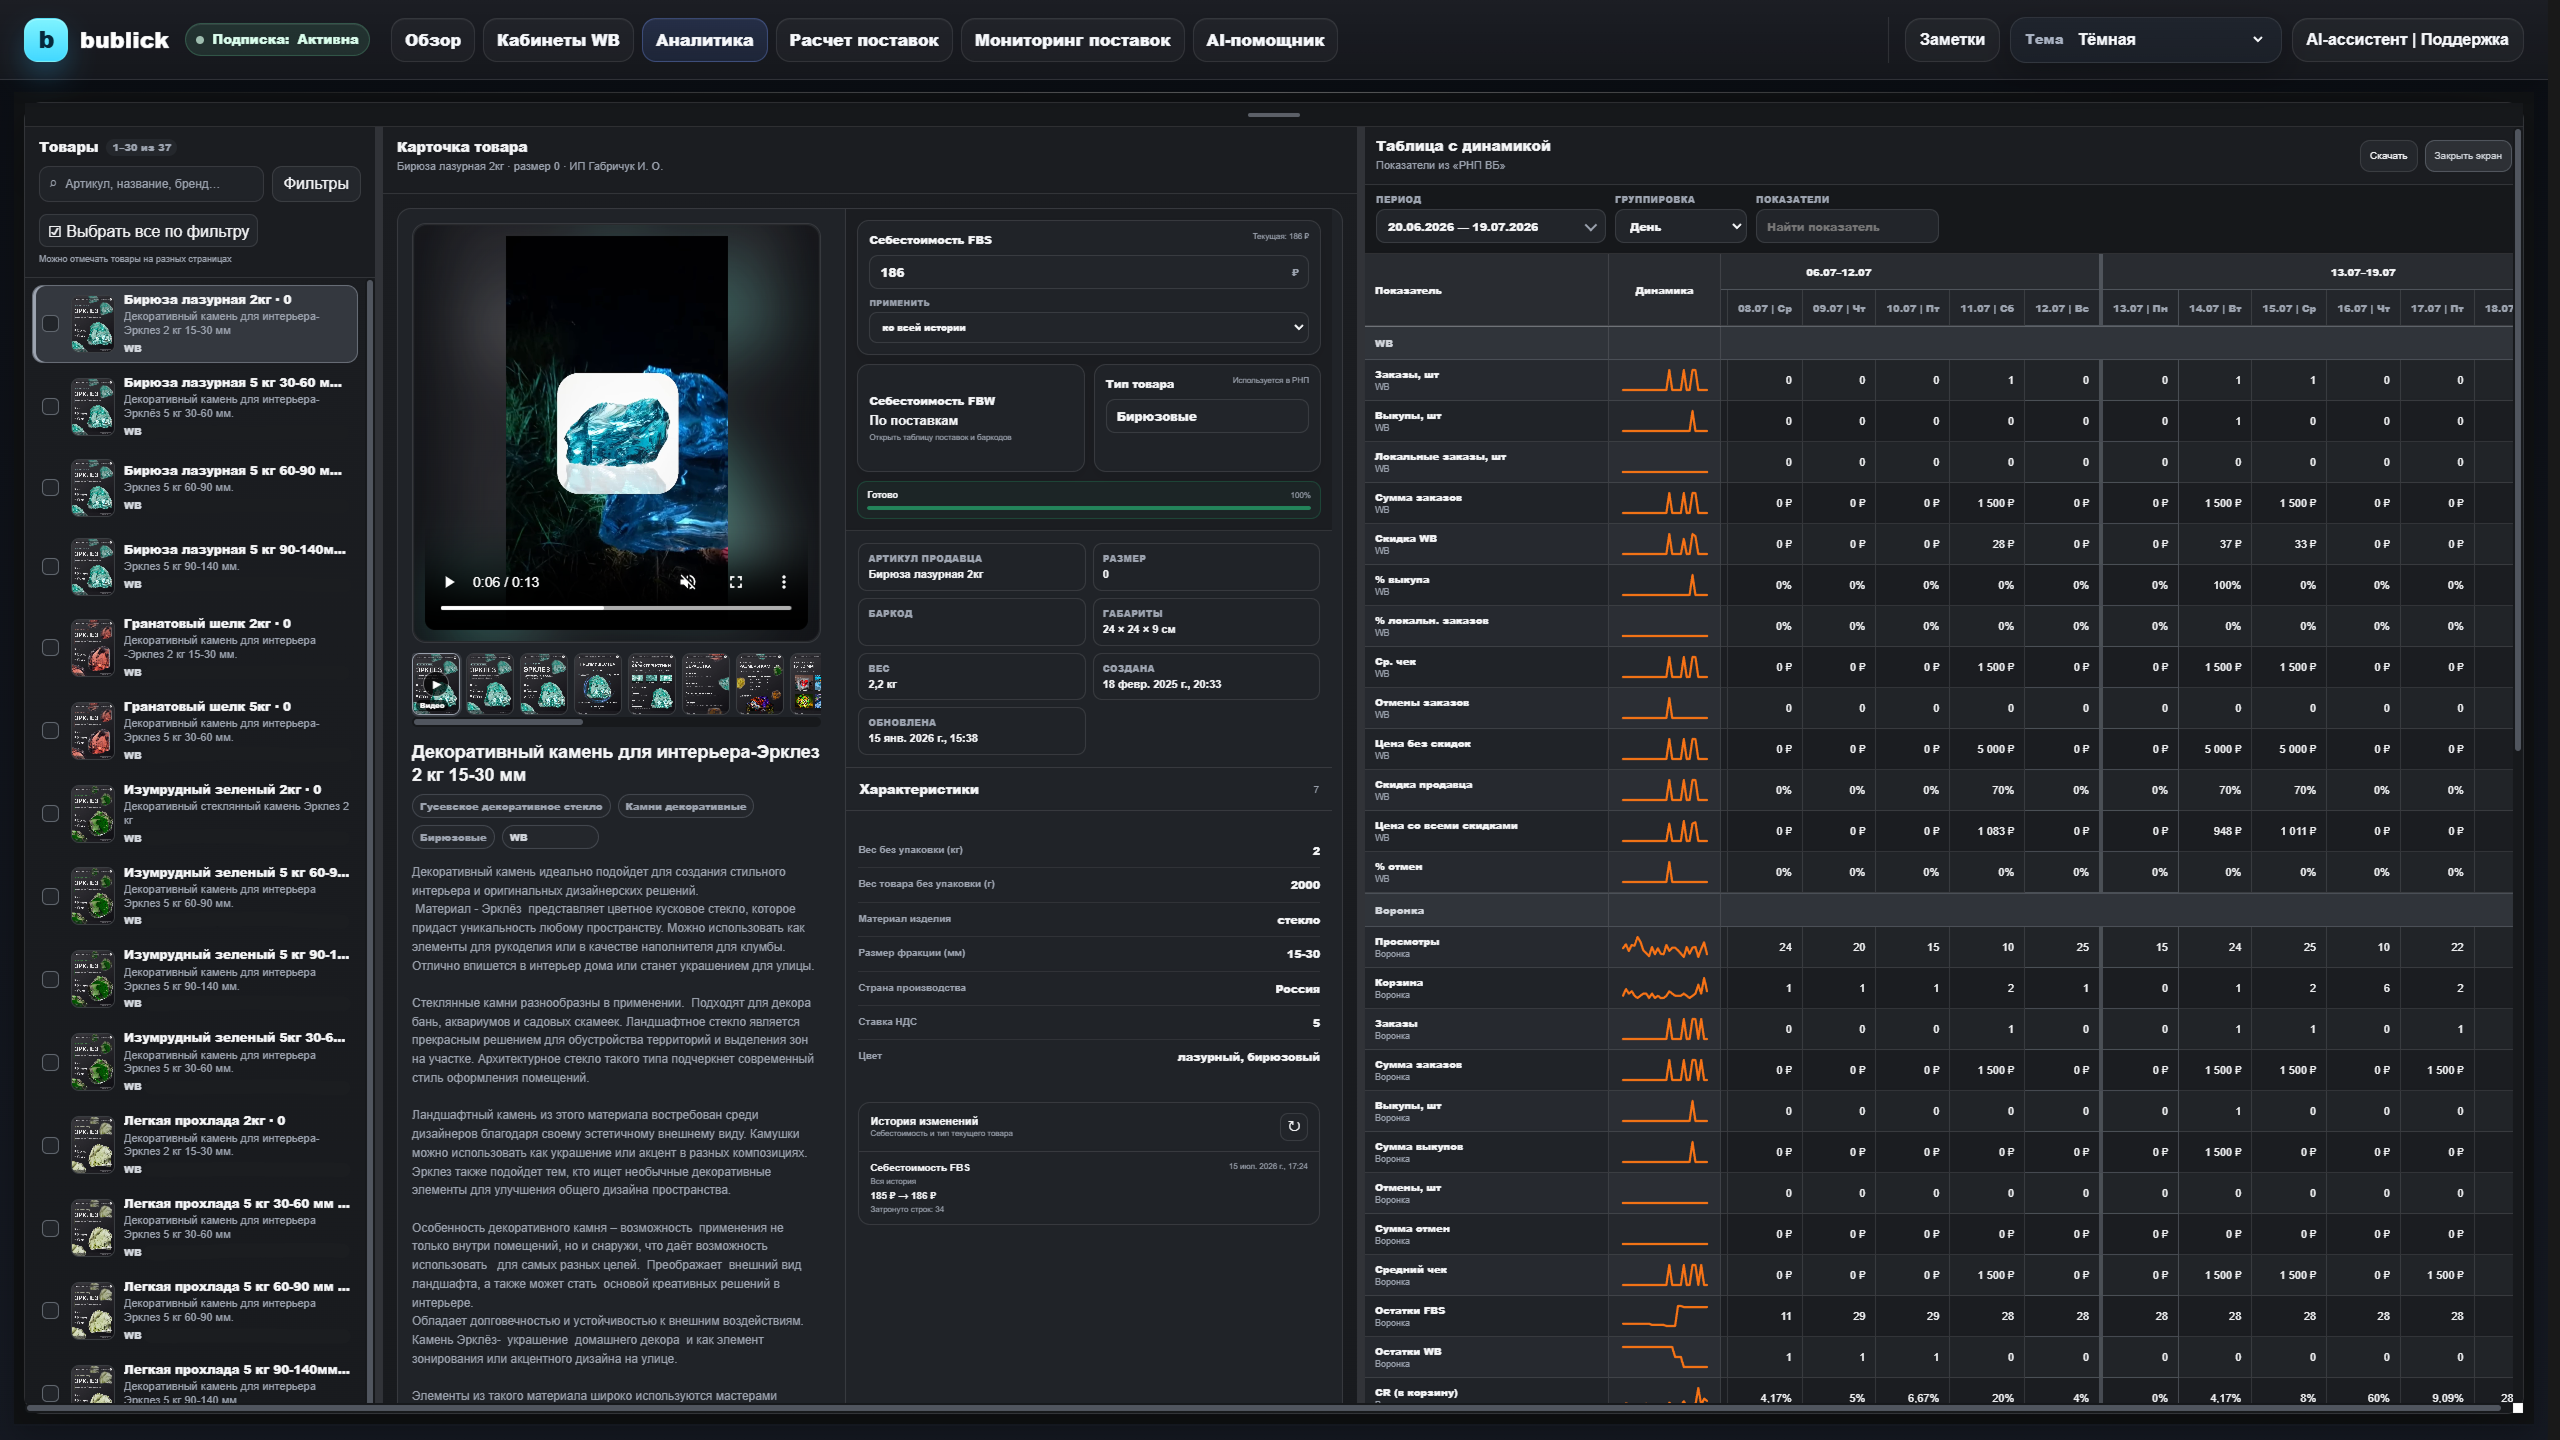Click the thumbnail strip horizontal scrollbar

point(497,722)
